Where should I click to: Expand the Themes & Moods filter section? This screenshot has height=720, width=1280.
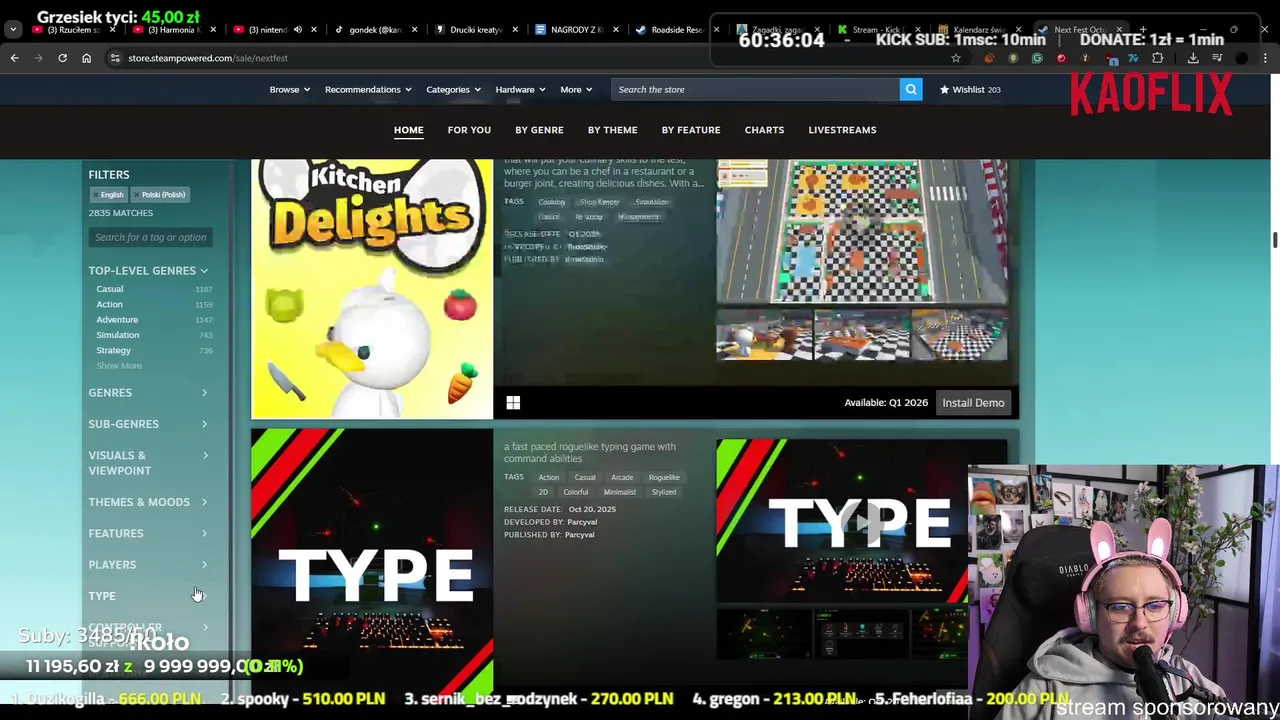coord(148,502)
